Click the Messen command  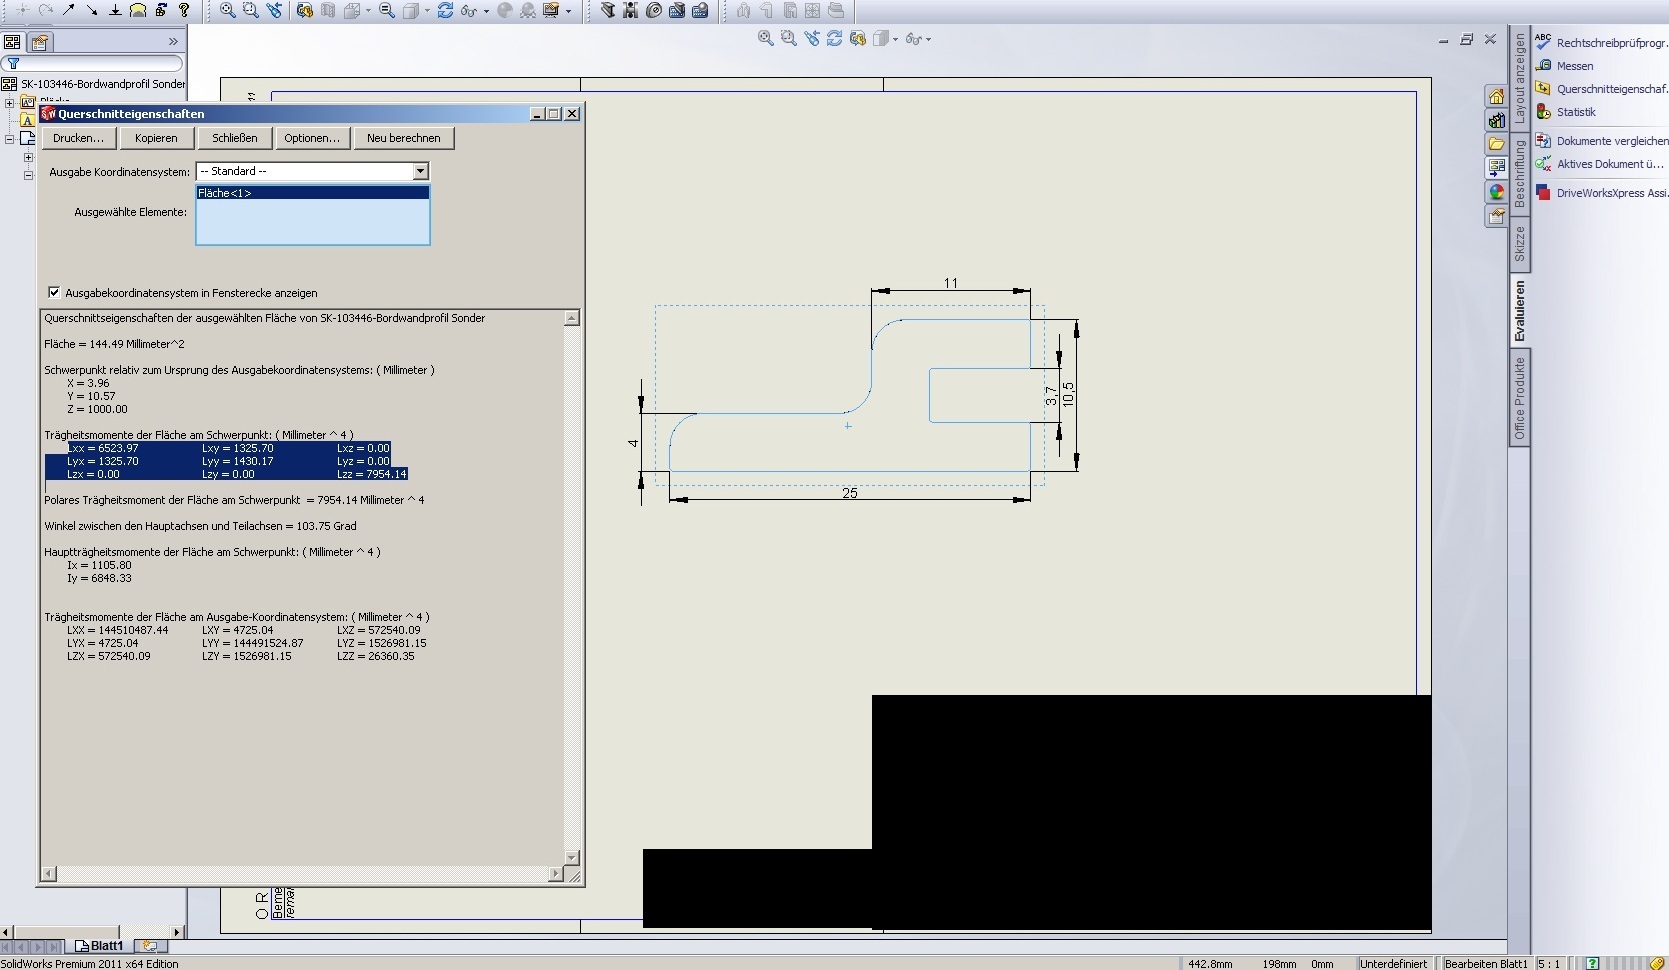pyautogui.click(x=1565, y=66)
